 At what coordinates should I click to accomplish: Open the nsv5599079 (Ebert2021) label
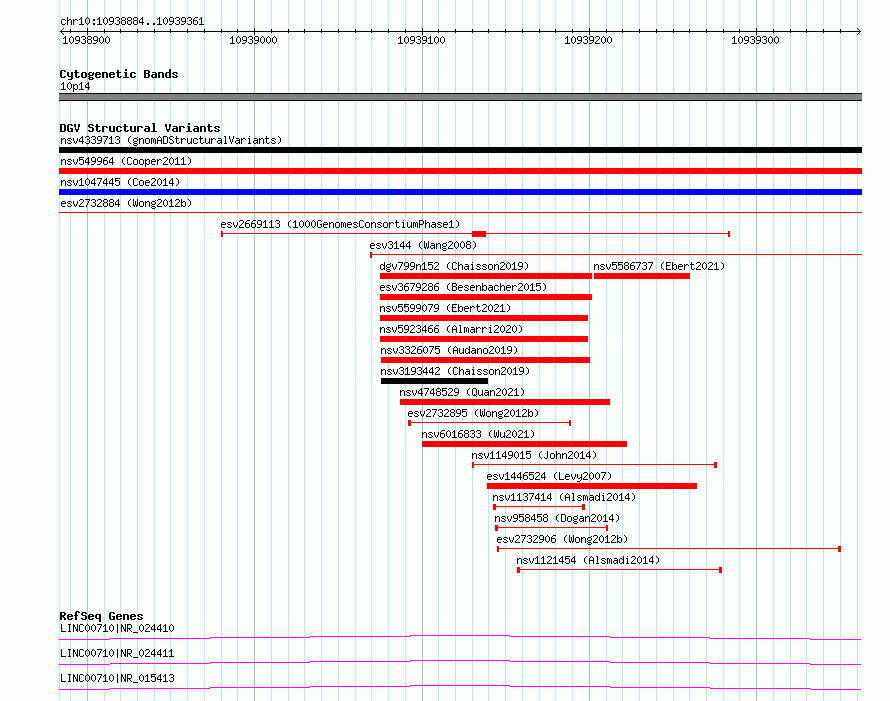pos(445,308)
